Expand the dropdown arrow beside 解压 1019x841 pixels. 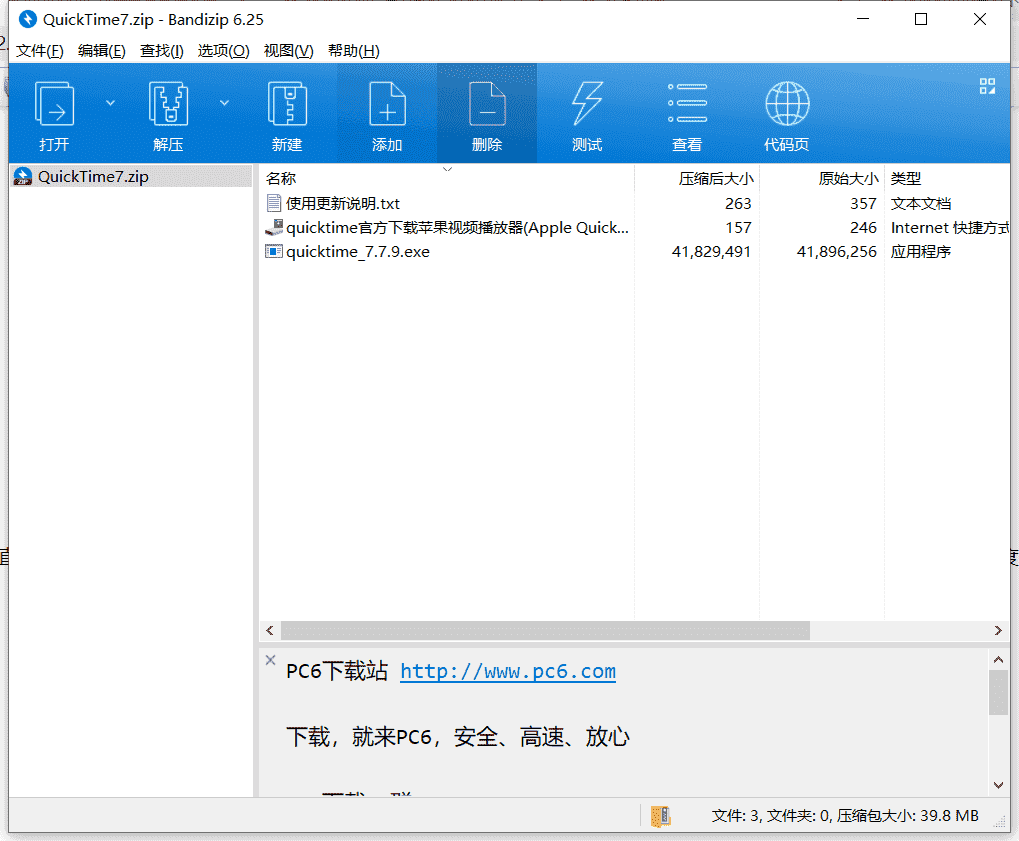pos(224,103)
